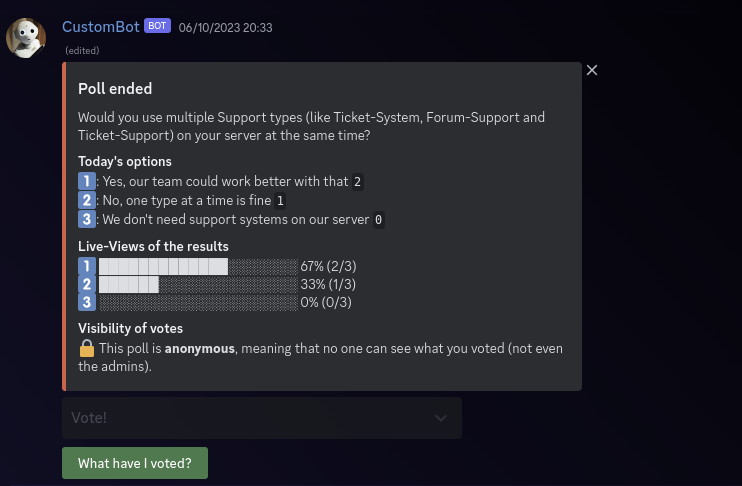
Task: Click the lock emoji under Visibility of votes
Action: pos(87,348)
